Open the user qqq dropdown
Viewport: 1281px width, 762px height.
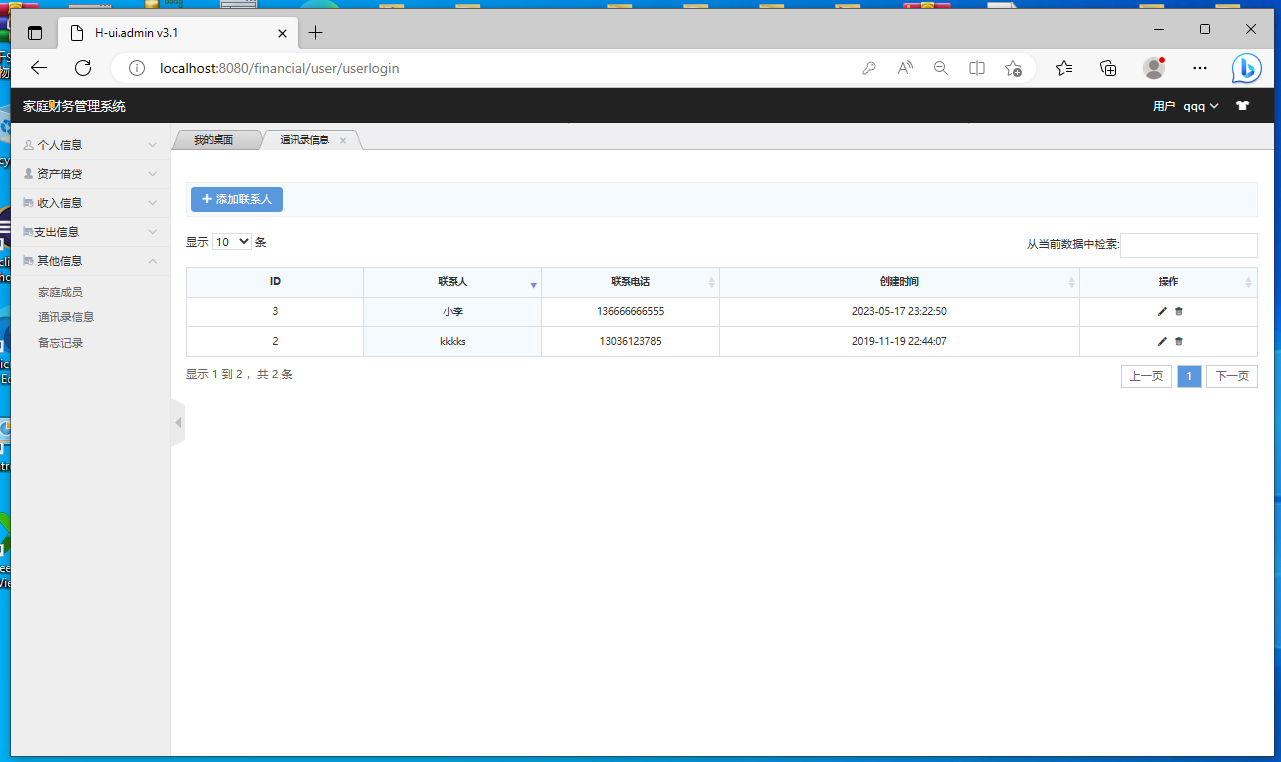click(1186, 106)
